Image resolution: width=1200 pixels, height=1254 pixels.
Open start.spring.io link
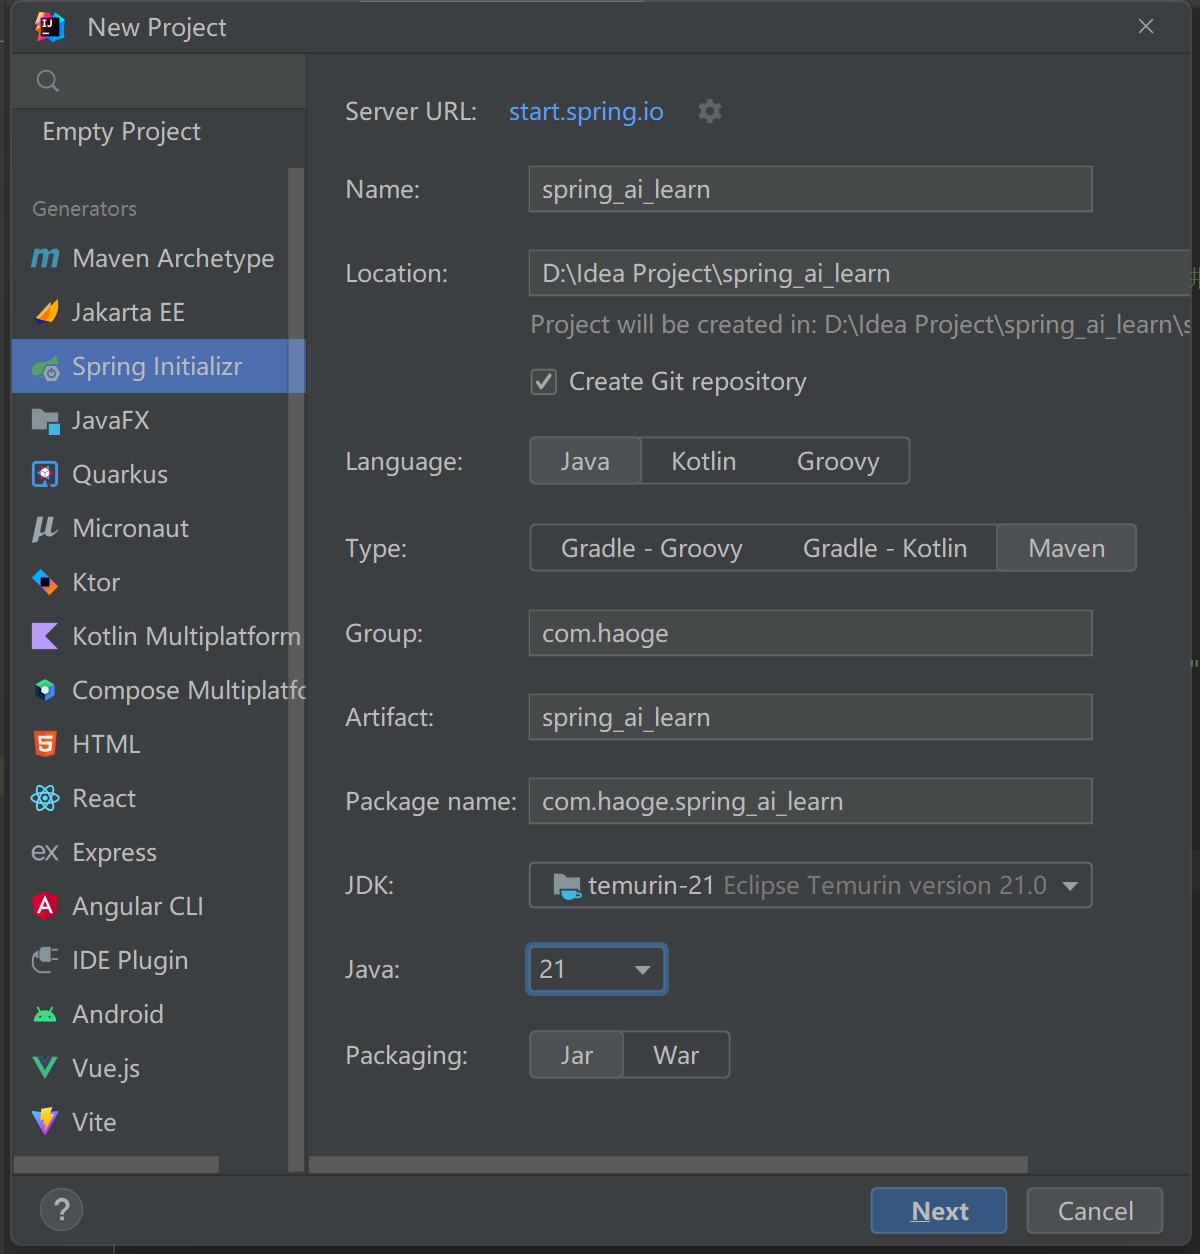[x=586, y=111]
